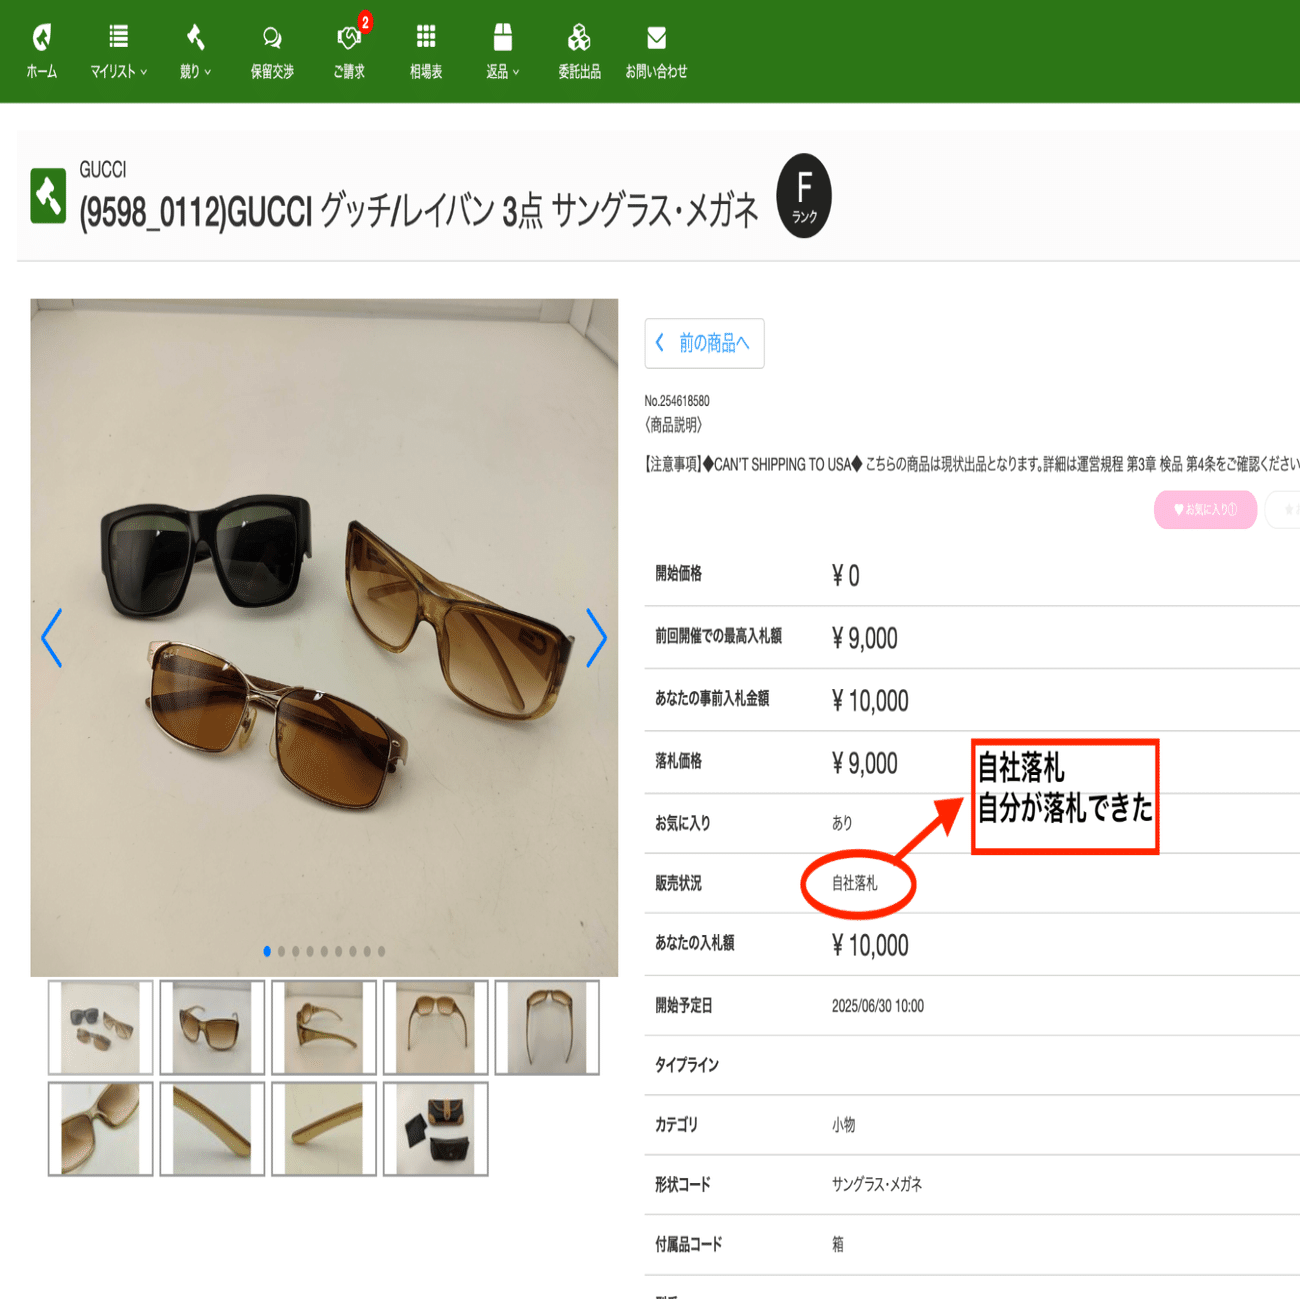Click the black F ランク badge
This screenshot has width=1300, height=1300.
[x=804, y=196]
